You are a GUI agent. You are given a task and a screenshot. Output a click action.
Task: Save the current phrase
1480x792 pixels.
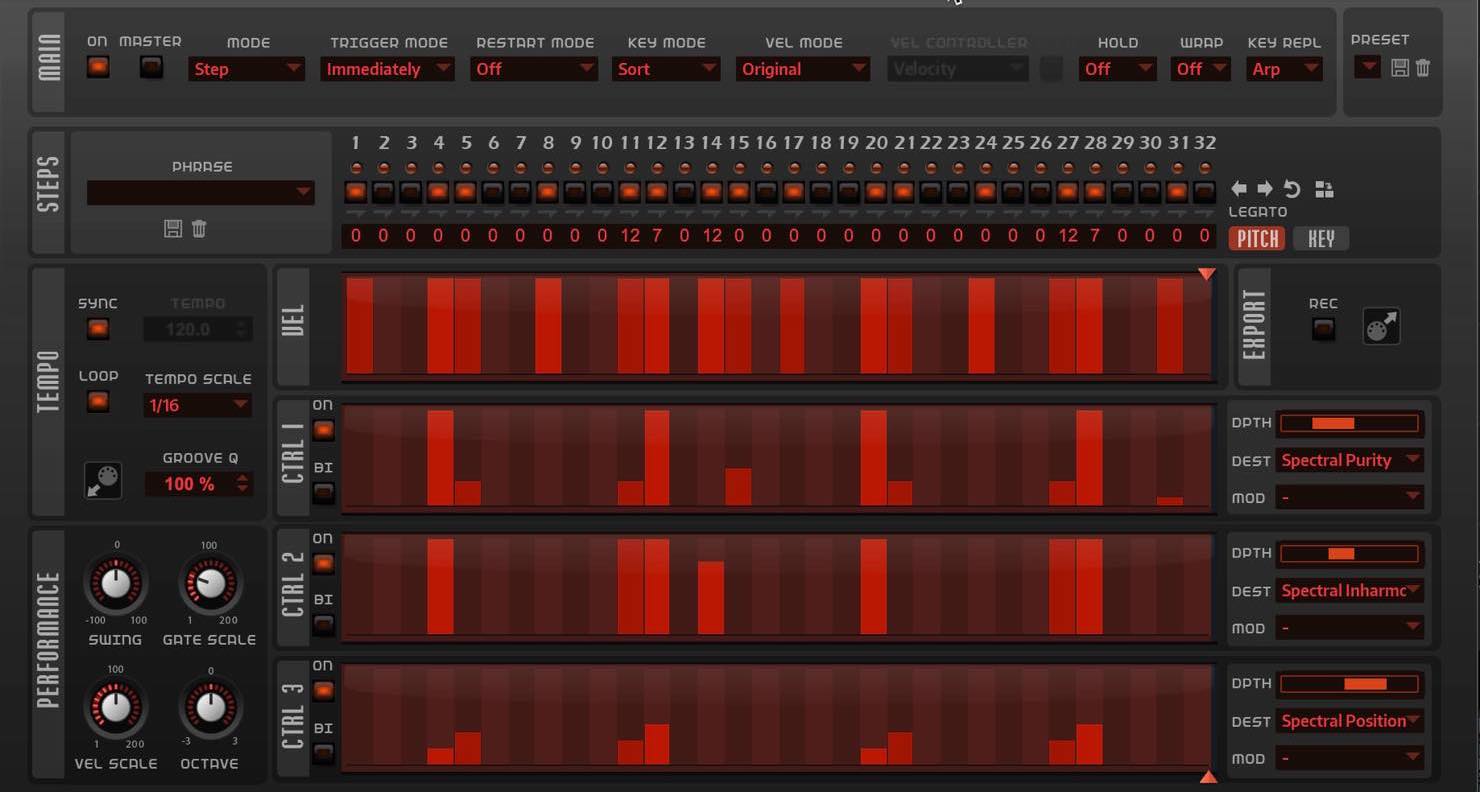[x=173, y=228]
